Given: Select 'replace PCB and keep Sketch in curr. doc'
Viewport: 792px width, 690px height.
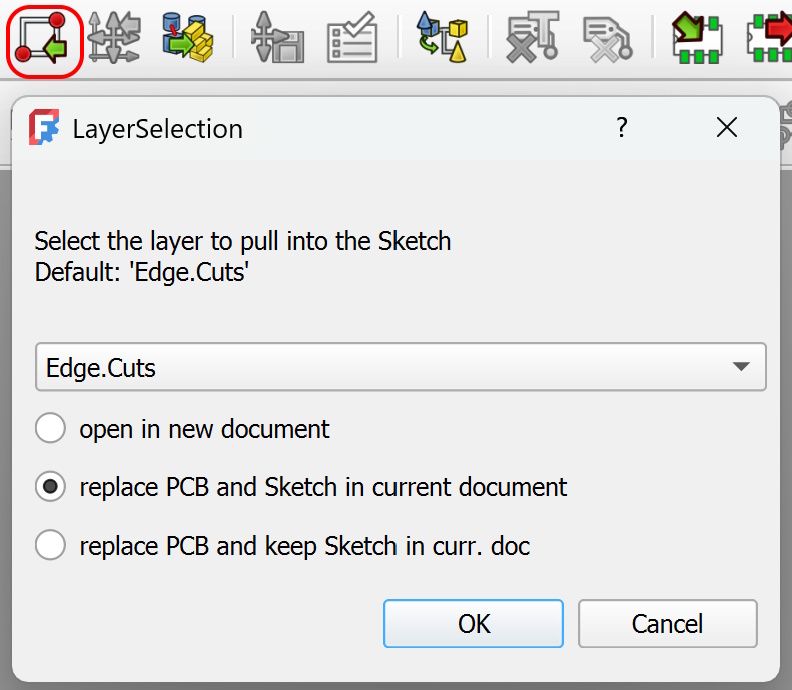Looking at the screenshot, I should tap(50, 546).
